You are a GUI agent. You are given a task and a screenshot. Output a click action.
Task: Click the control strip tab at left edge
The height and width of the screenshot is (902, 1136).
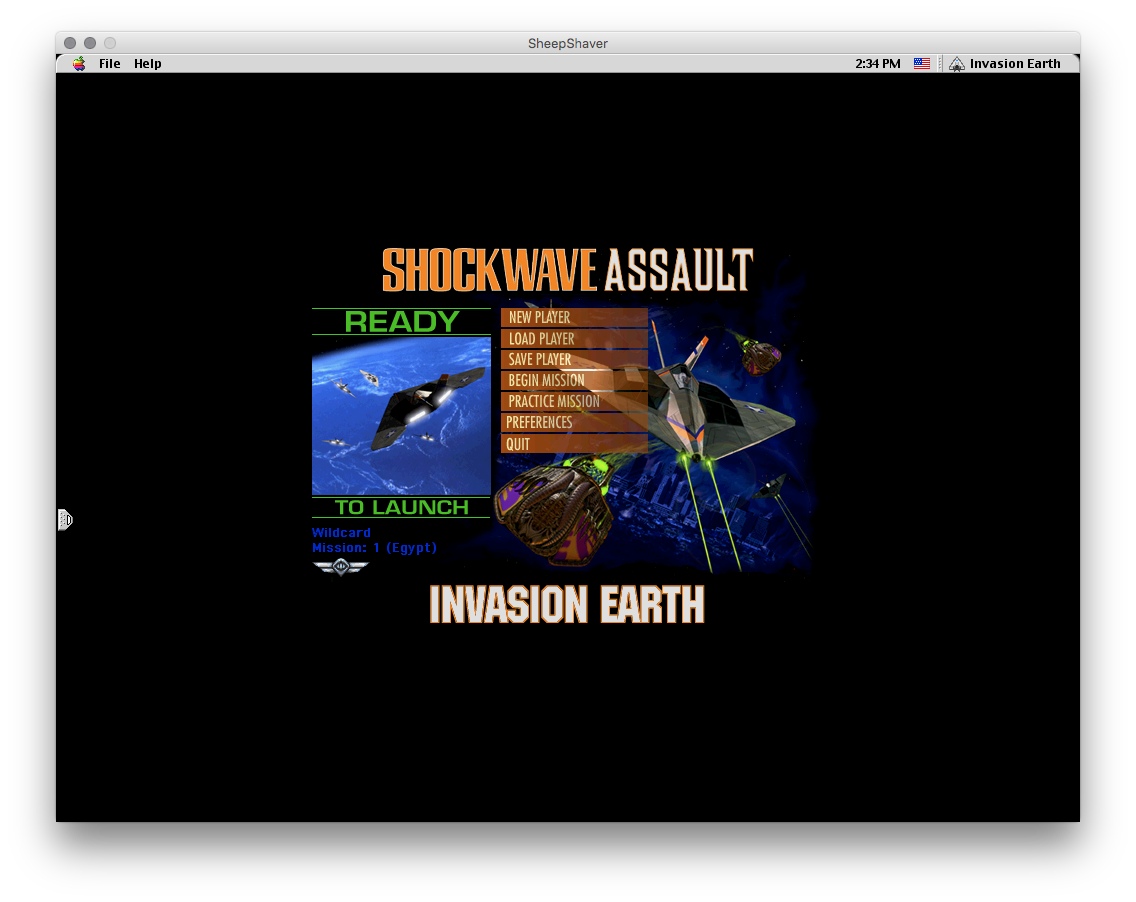coord(64,519)
